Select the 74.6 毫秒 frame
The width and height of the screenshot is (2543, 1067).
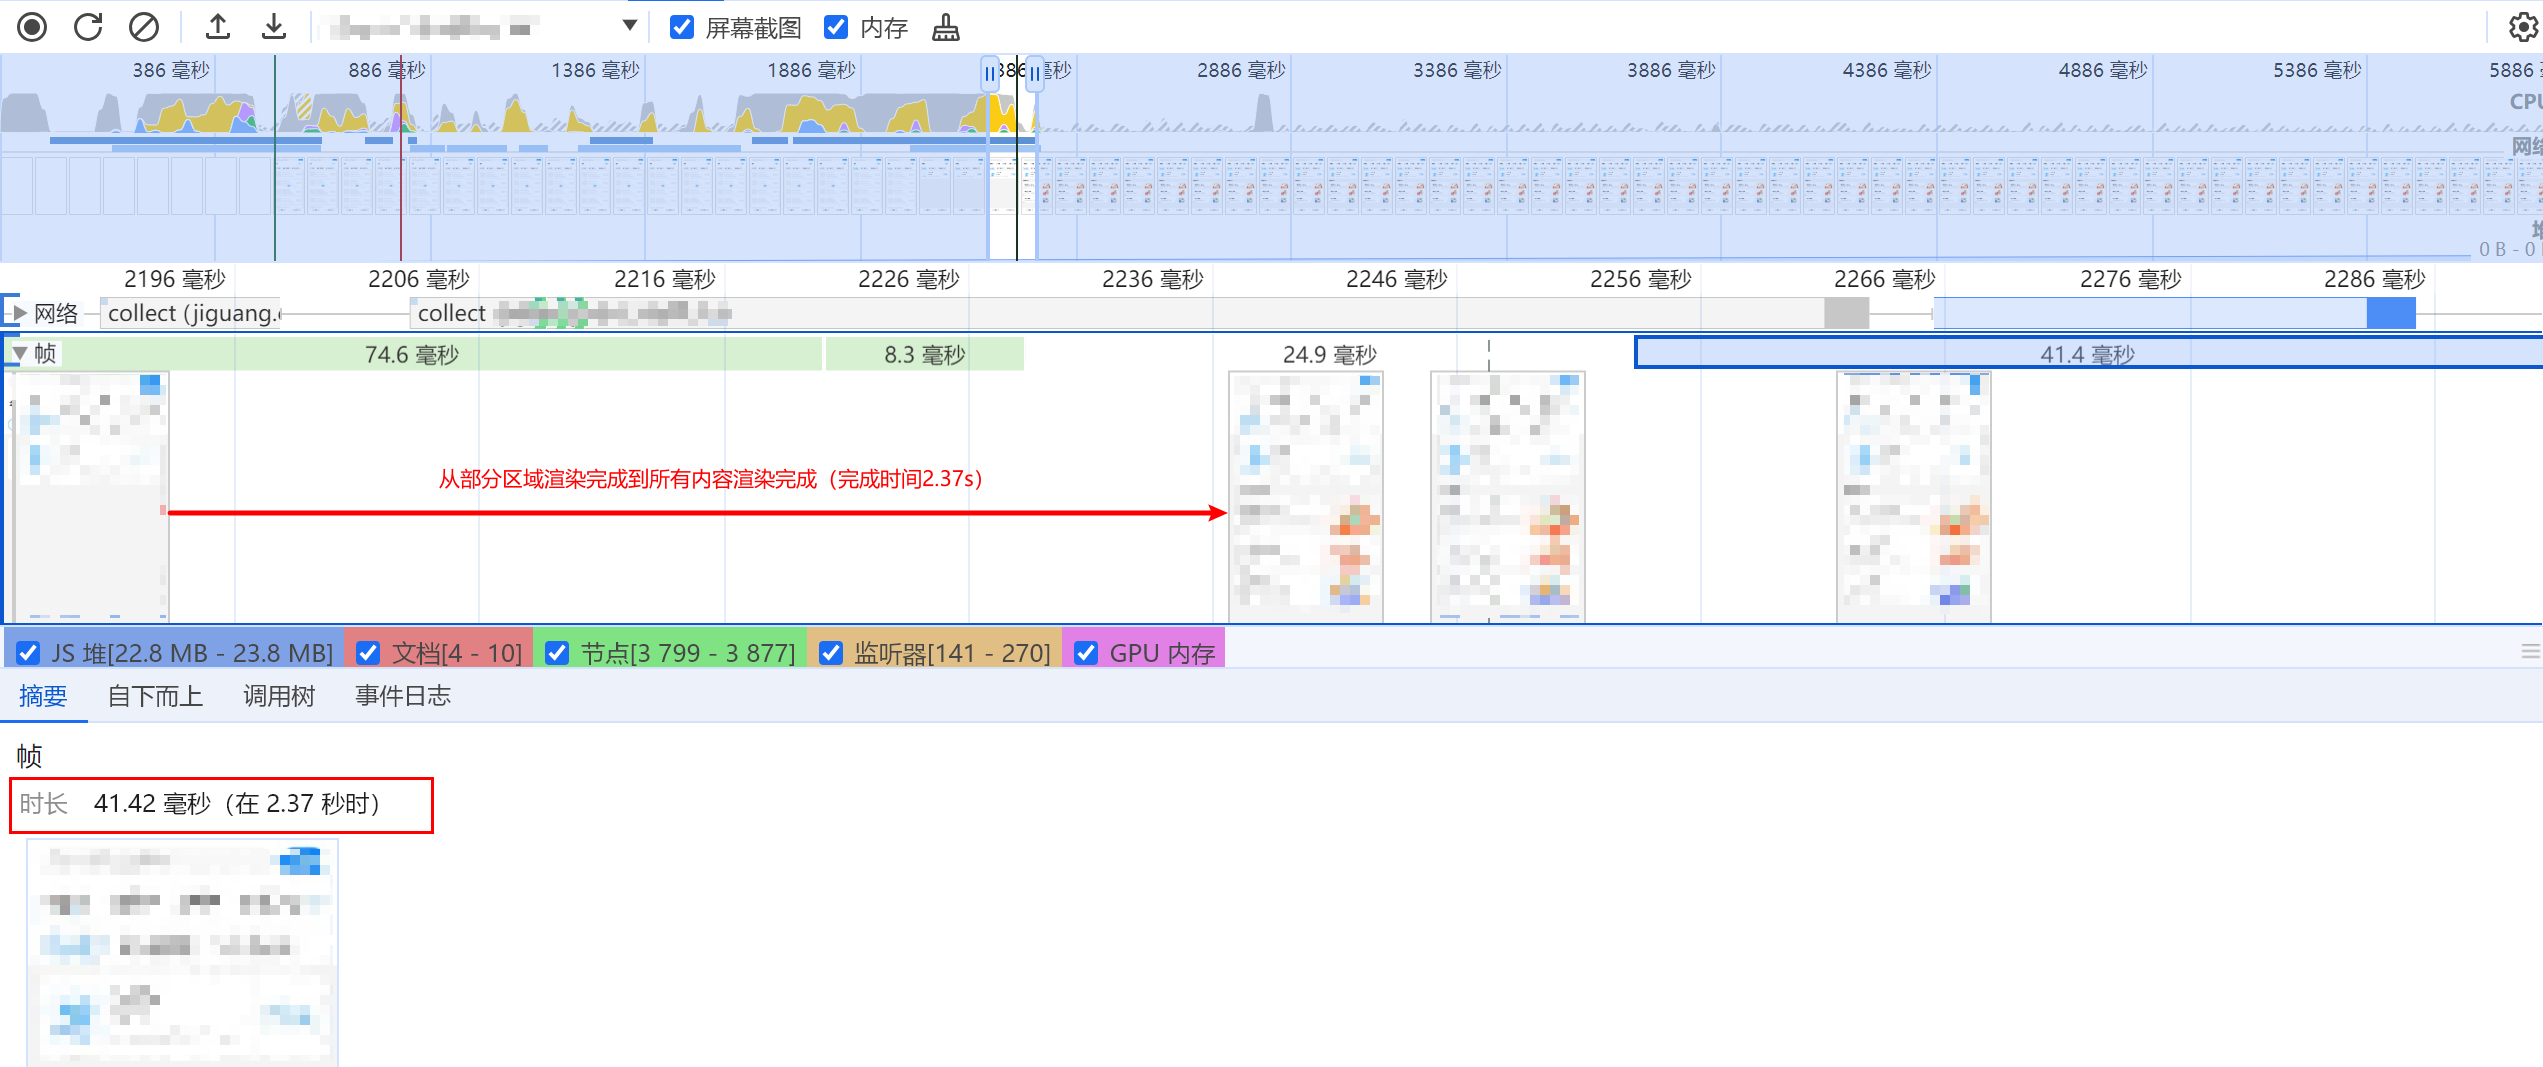point(412,355)
